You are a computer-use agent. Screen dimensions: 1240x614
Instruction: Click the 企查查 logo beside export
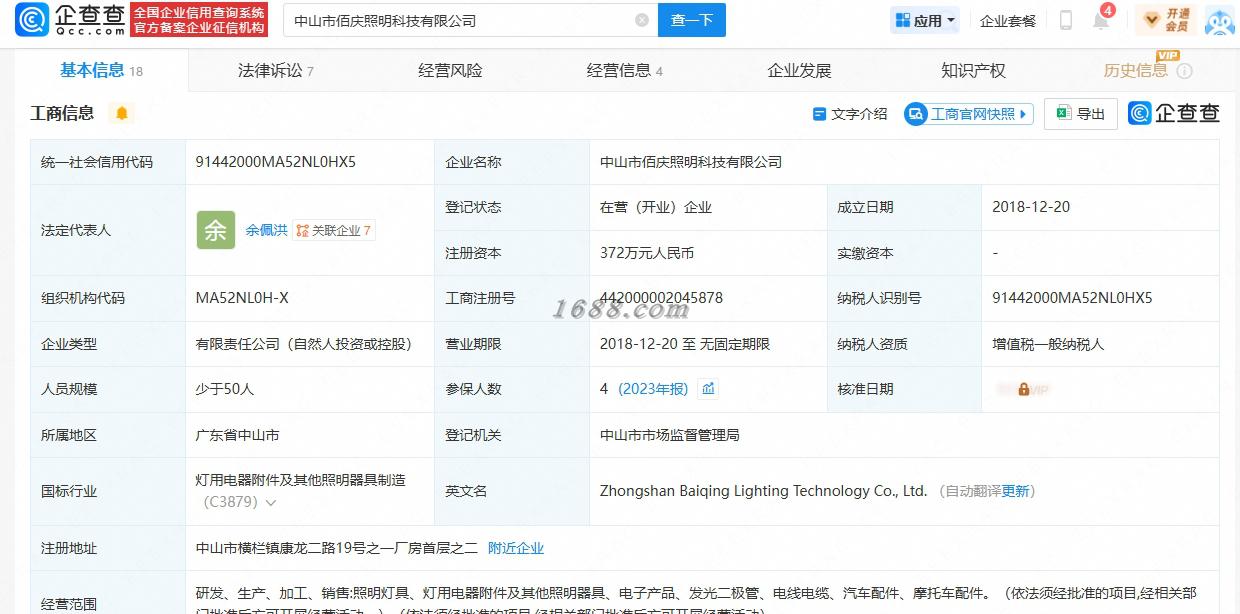pos(1174,113)
